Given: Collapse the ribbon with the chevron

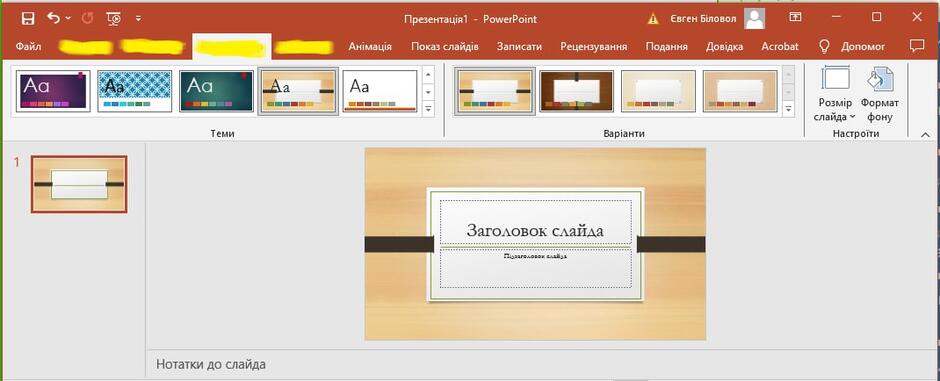Looking at the screenshot, I should 926,135.
